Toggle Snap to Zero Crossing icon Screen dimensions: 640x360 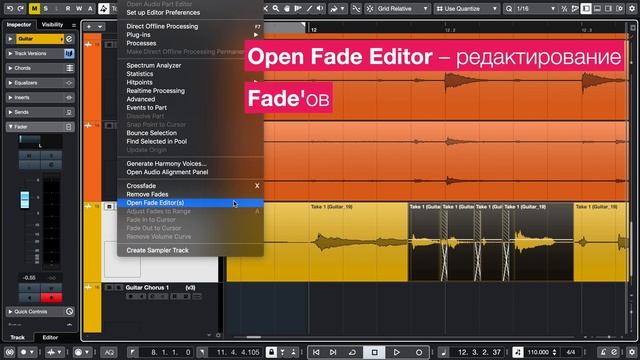pyautogui.click(x=356, y=8)
